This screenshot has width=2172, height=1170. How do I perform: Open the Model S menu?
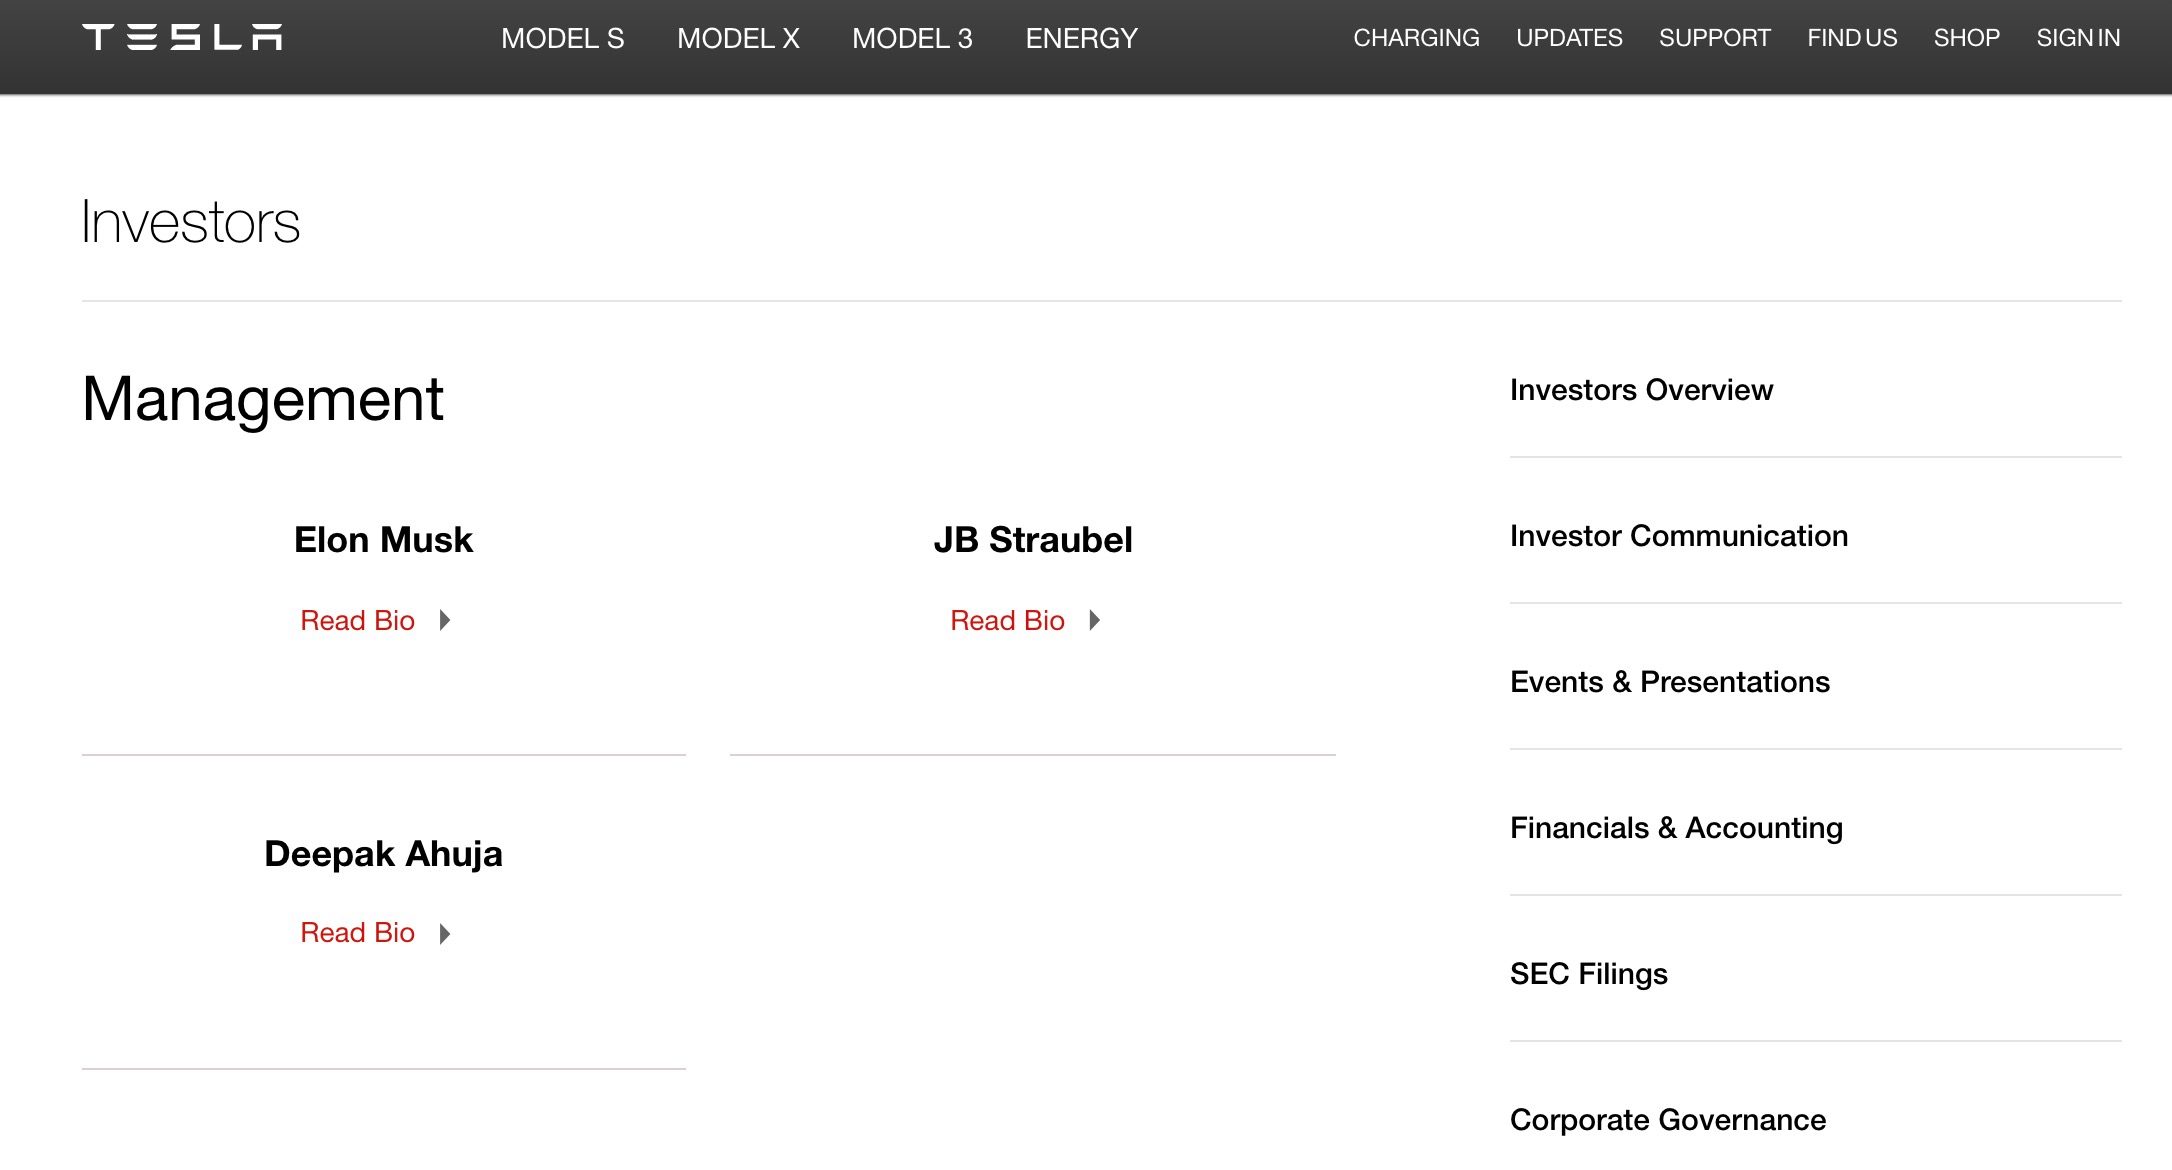[x=562, y=39]
